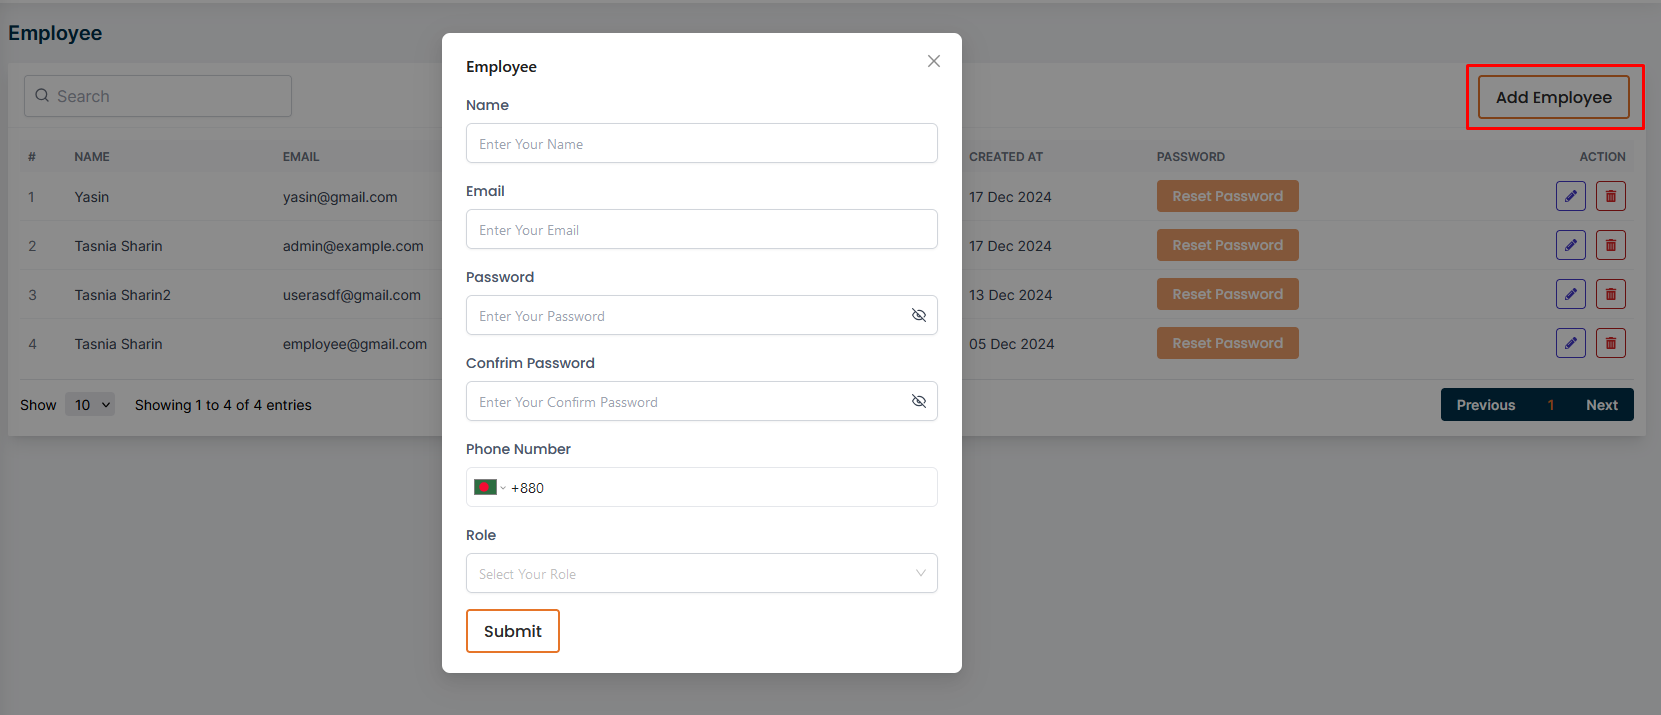Click the delete trash icon for Yasin

point(1610,196)
